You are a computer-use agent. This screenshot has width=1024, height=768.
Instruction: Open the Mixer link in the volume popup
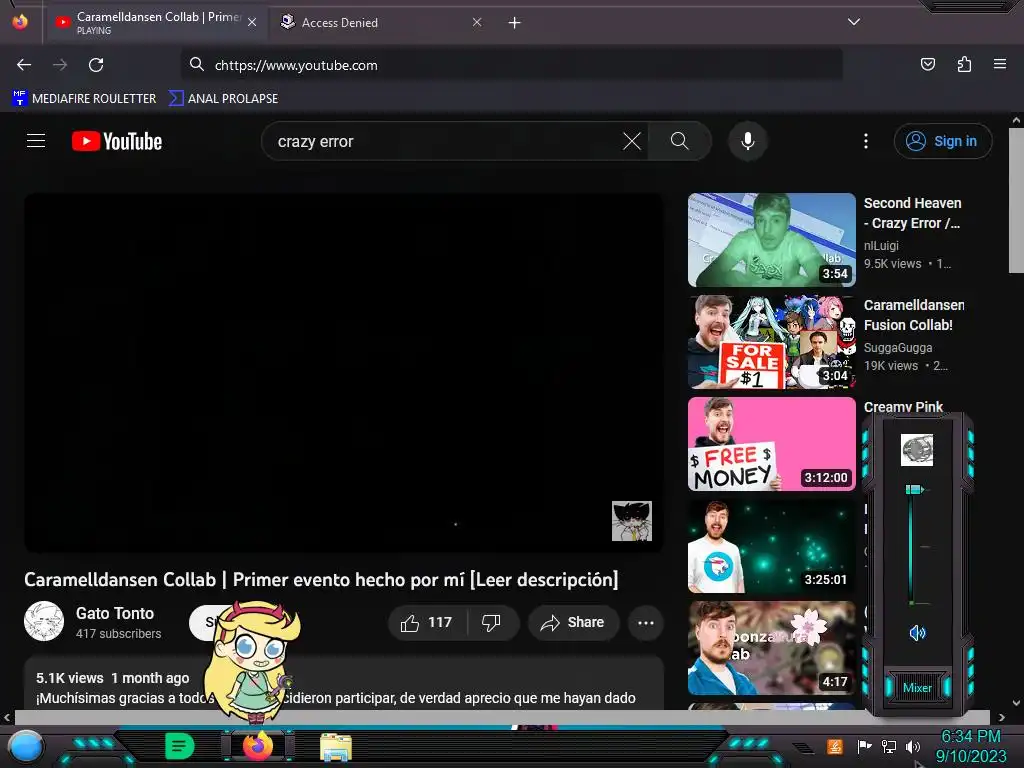(x=917, y=688)
